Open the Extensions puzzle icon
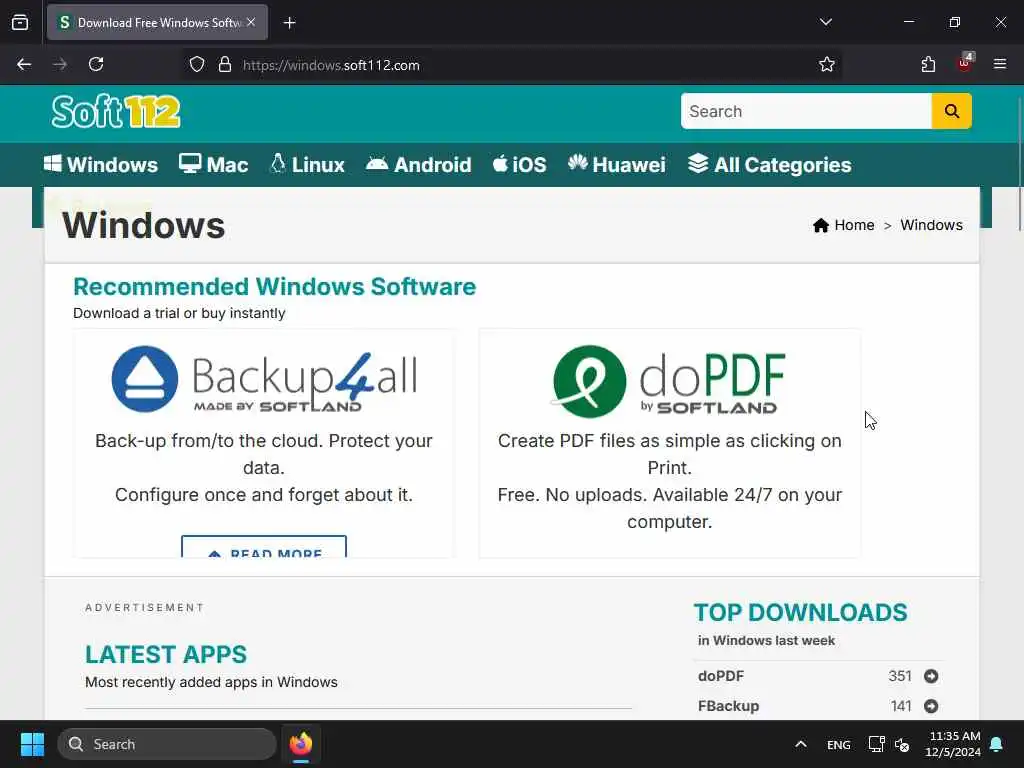This screenshot has height=768, width=1024. click(928, 65)
